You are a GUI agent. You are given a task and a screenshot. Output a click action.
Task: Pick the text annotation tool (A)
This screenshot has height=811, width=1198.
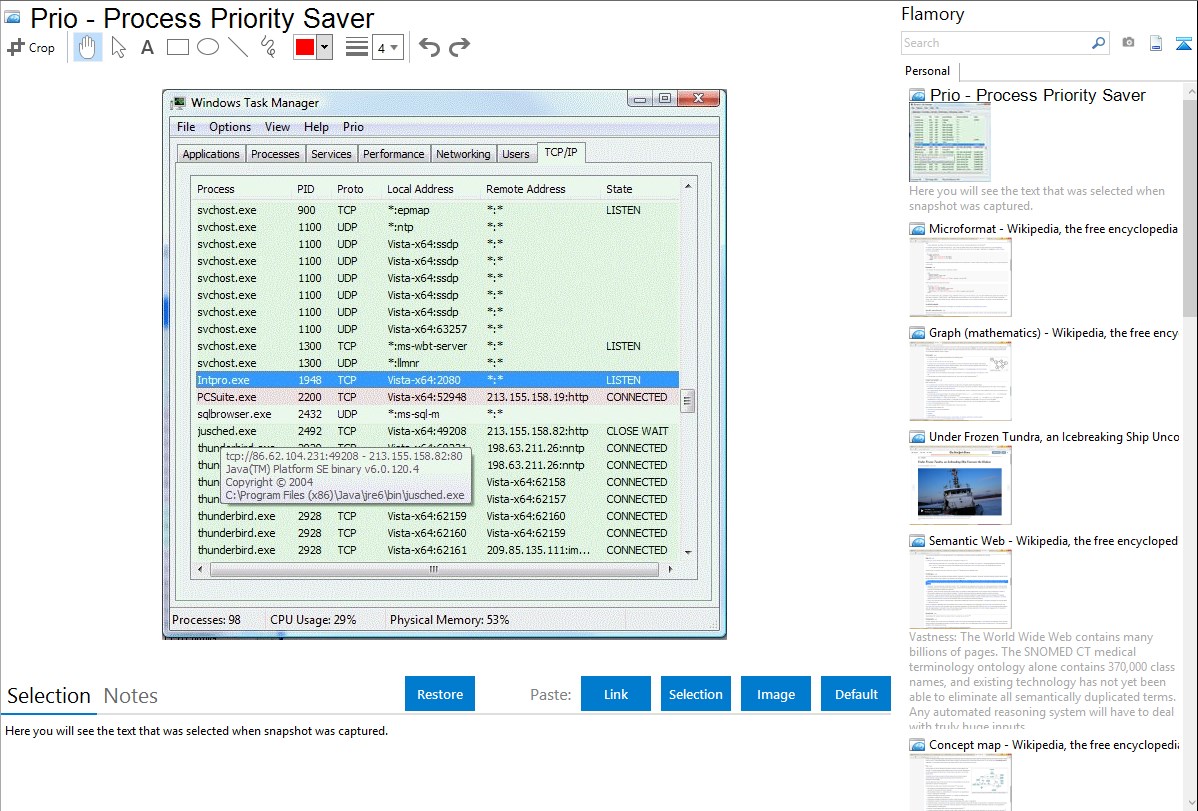click(x=147, y=47)
